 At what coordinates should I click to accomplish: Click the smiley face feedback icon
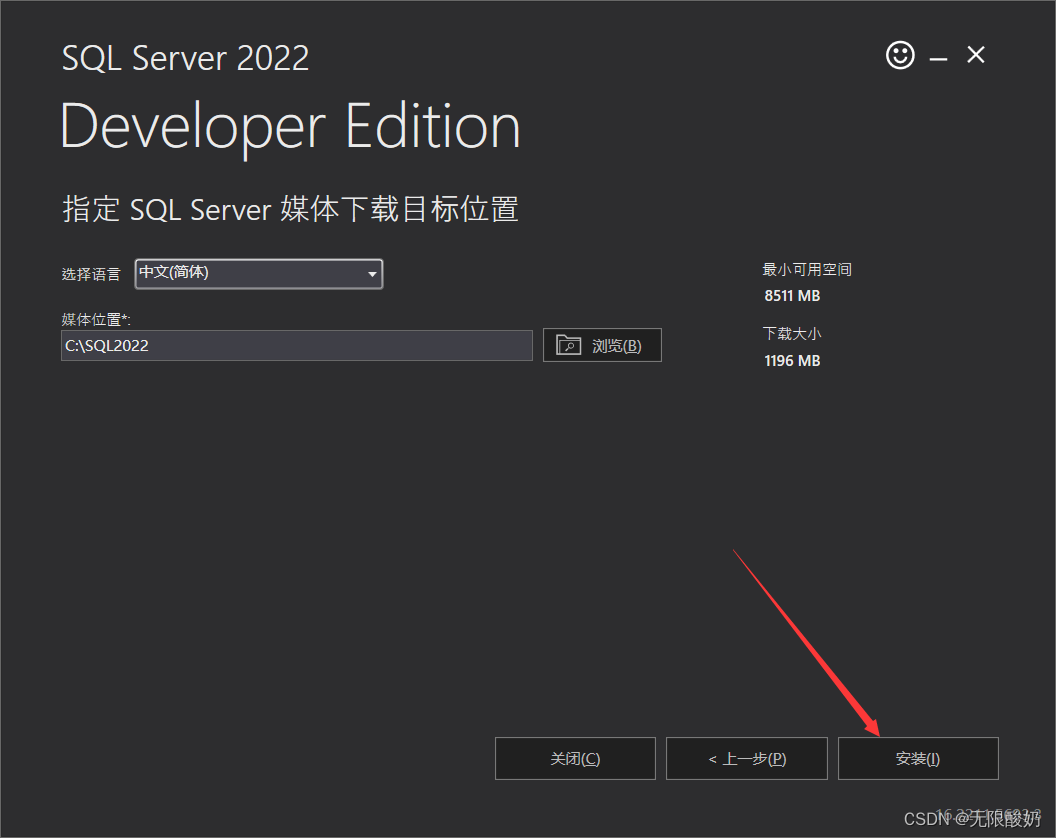(900, 56)
